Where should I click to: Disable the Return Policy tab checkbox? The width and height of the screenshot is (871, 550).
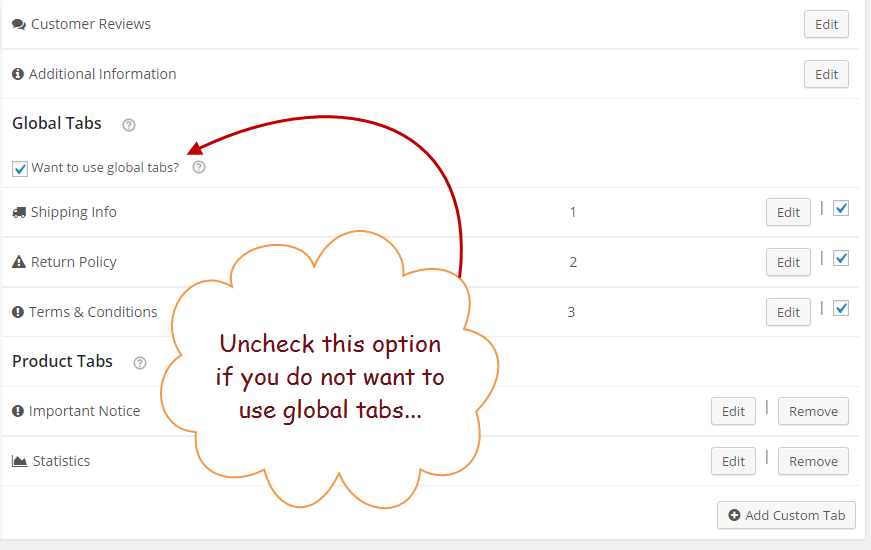click(841, 258)
